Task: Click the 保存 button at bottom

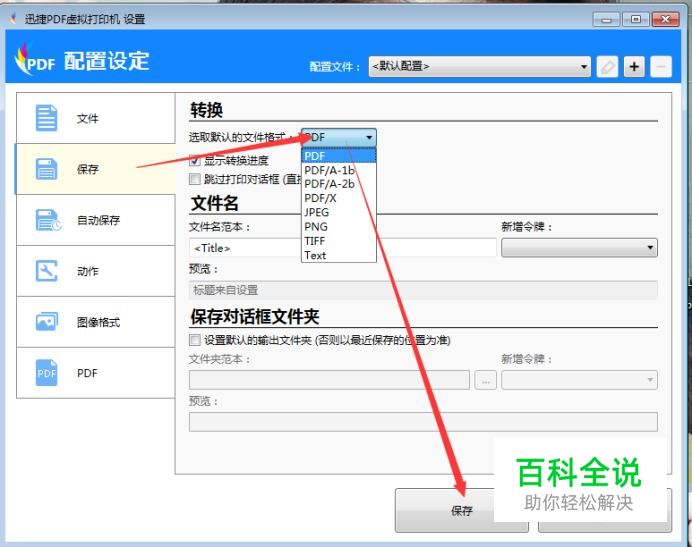Action: pos(462,510)
